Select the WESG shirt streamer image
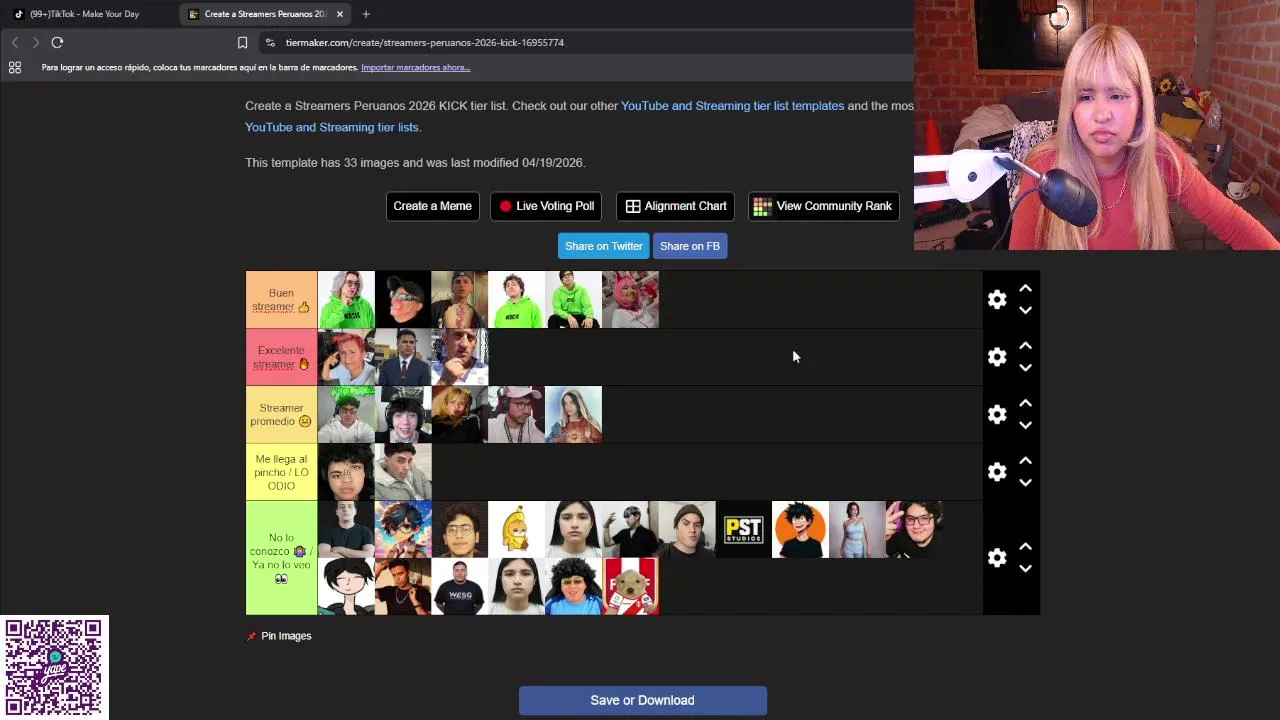1280x720 pixels. click(x=459, y=586)
